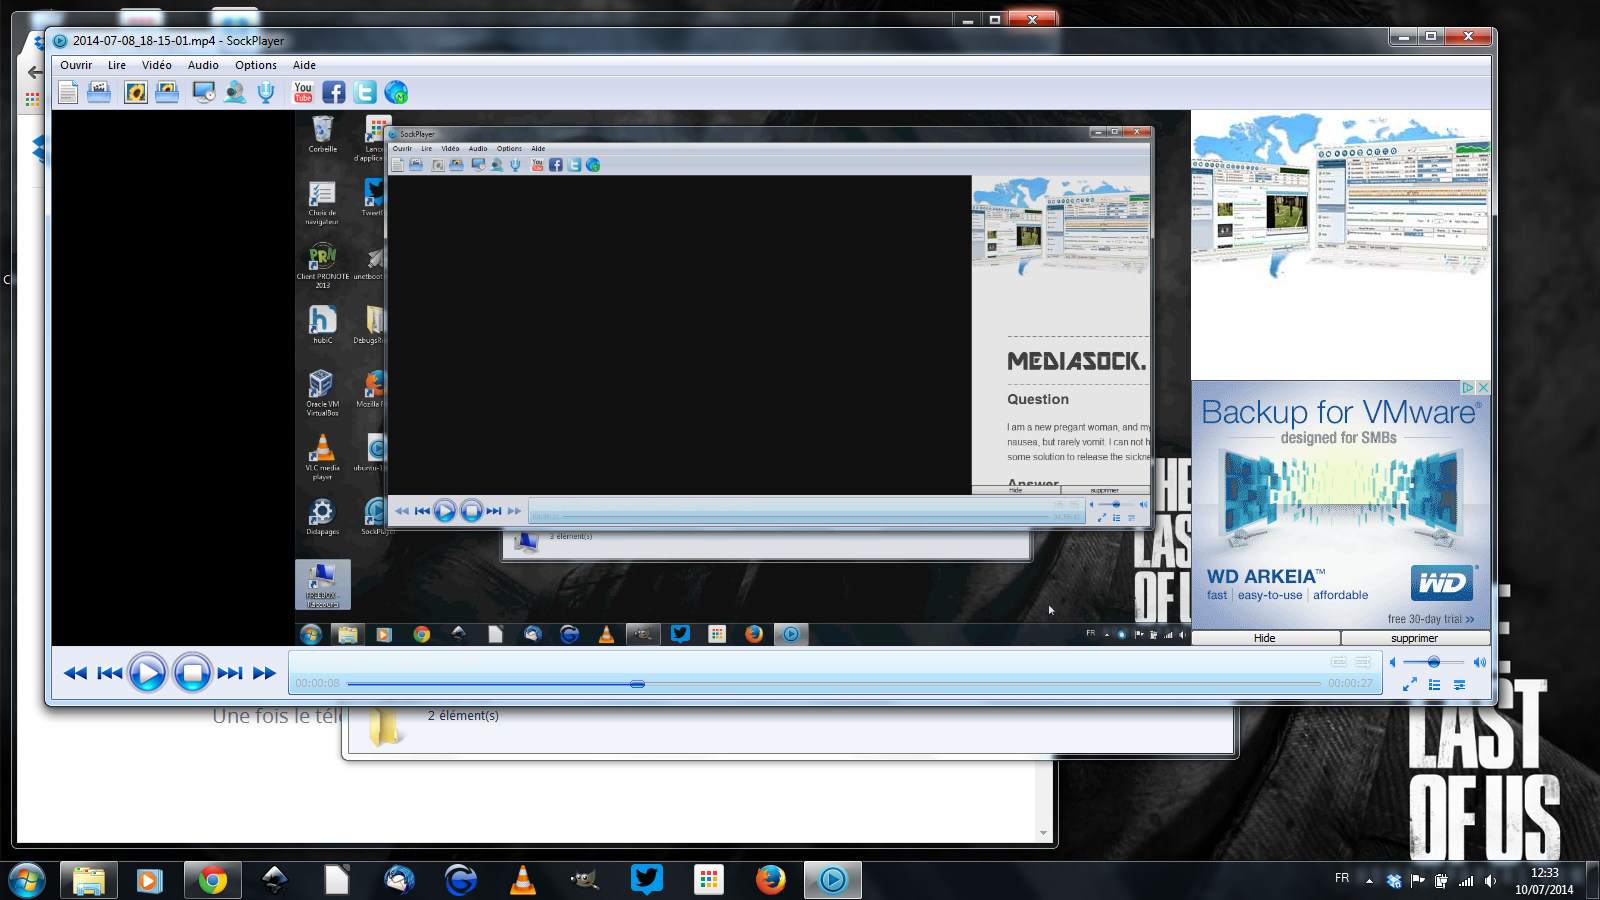Skip to the previous track

[109, 673]
